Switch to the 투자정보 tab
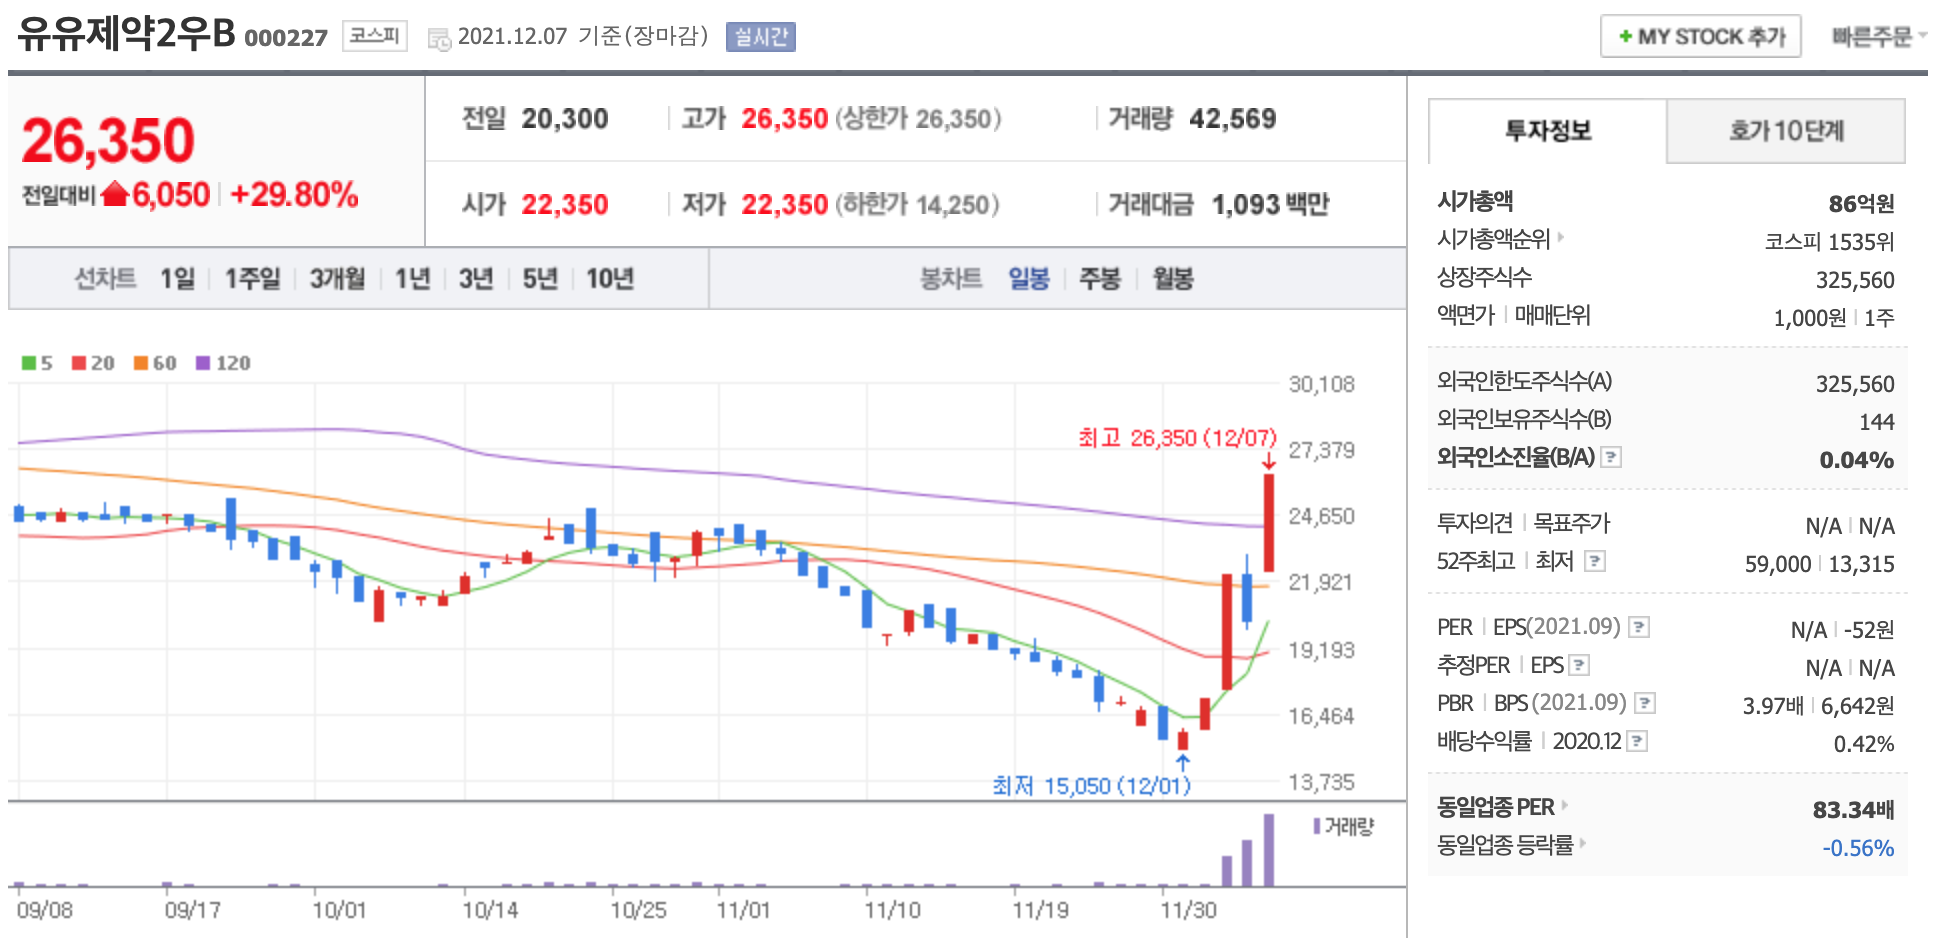The image size is (1938, 938). click(1548, 131)
